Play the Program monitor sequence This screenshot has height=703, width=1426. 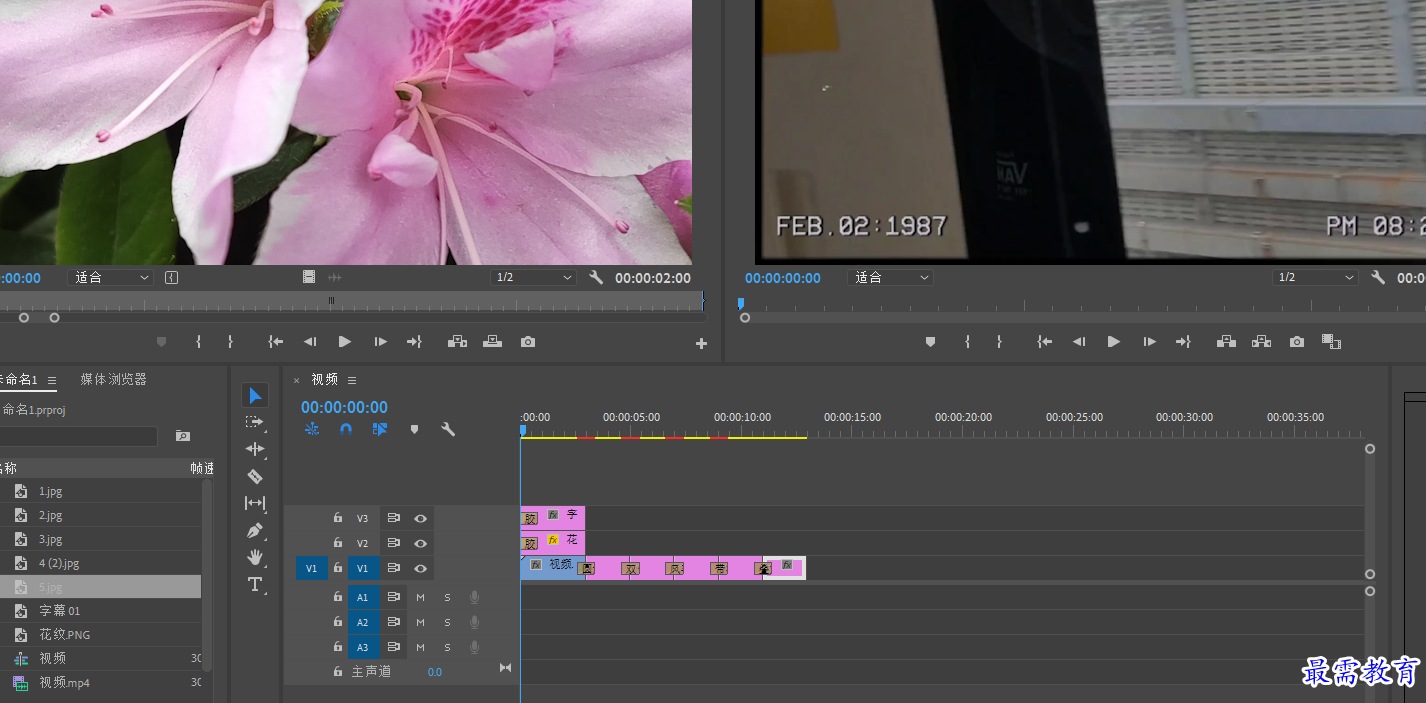(x=1113, y=342)
